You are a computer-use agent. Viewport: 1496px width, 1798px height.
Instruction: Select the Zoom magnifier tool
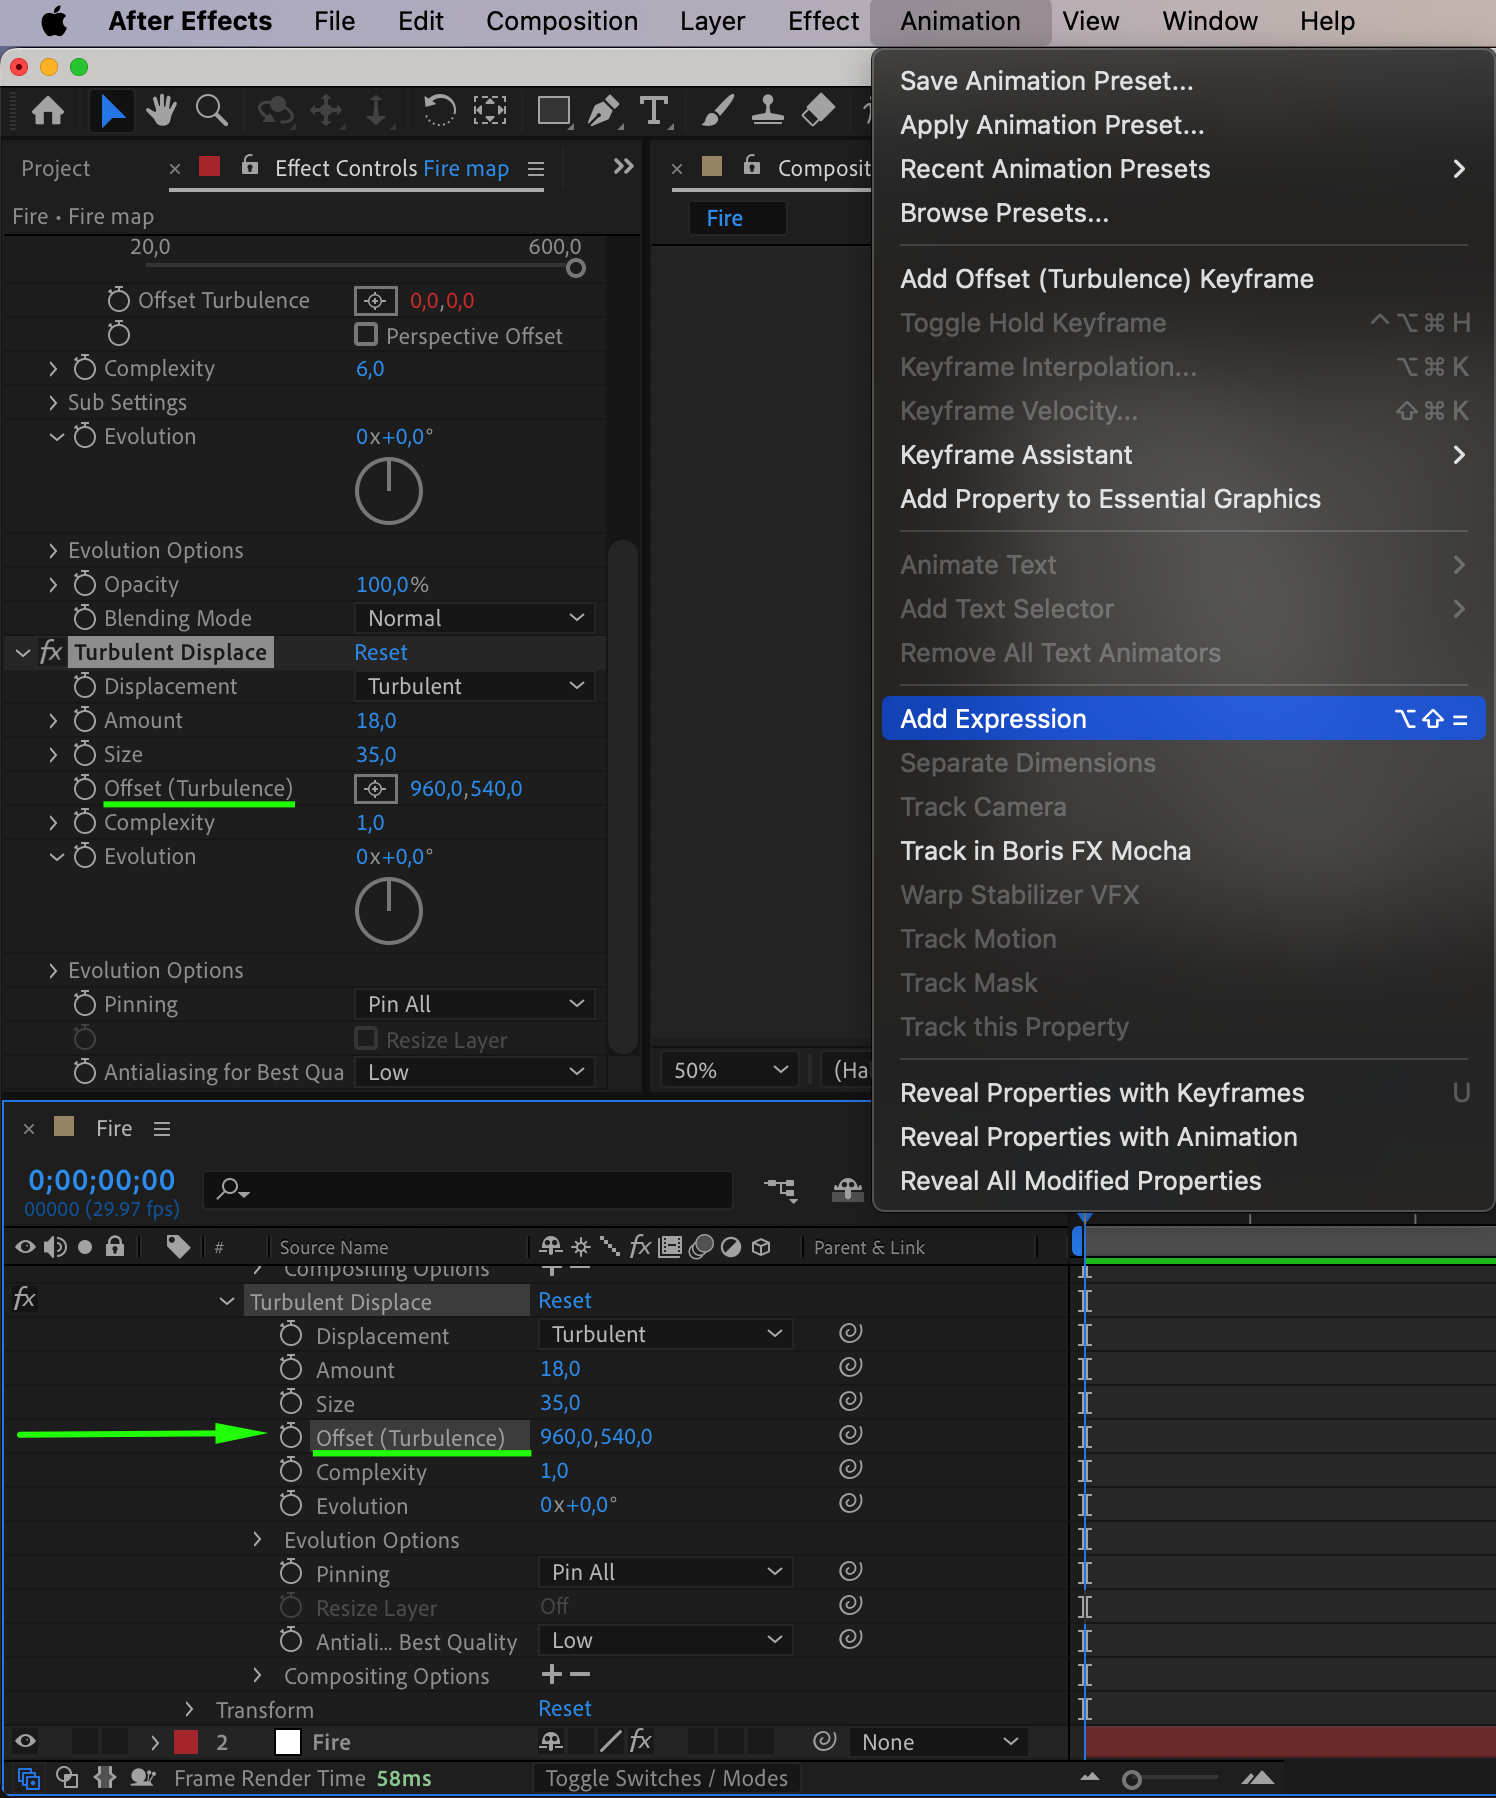click(x=211, y=110)
